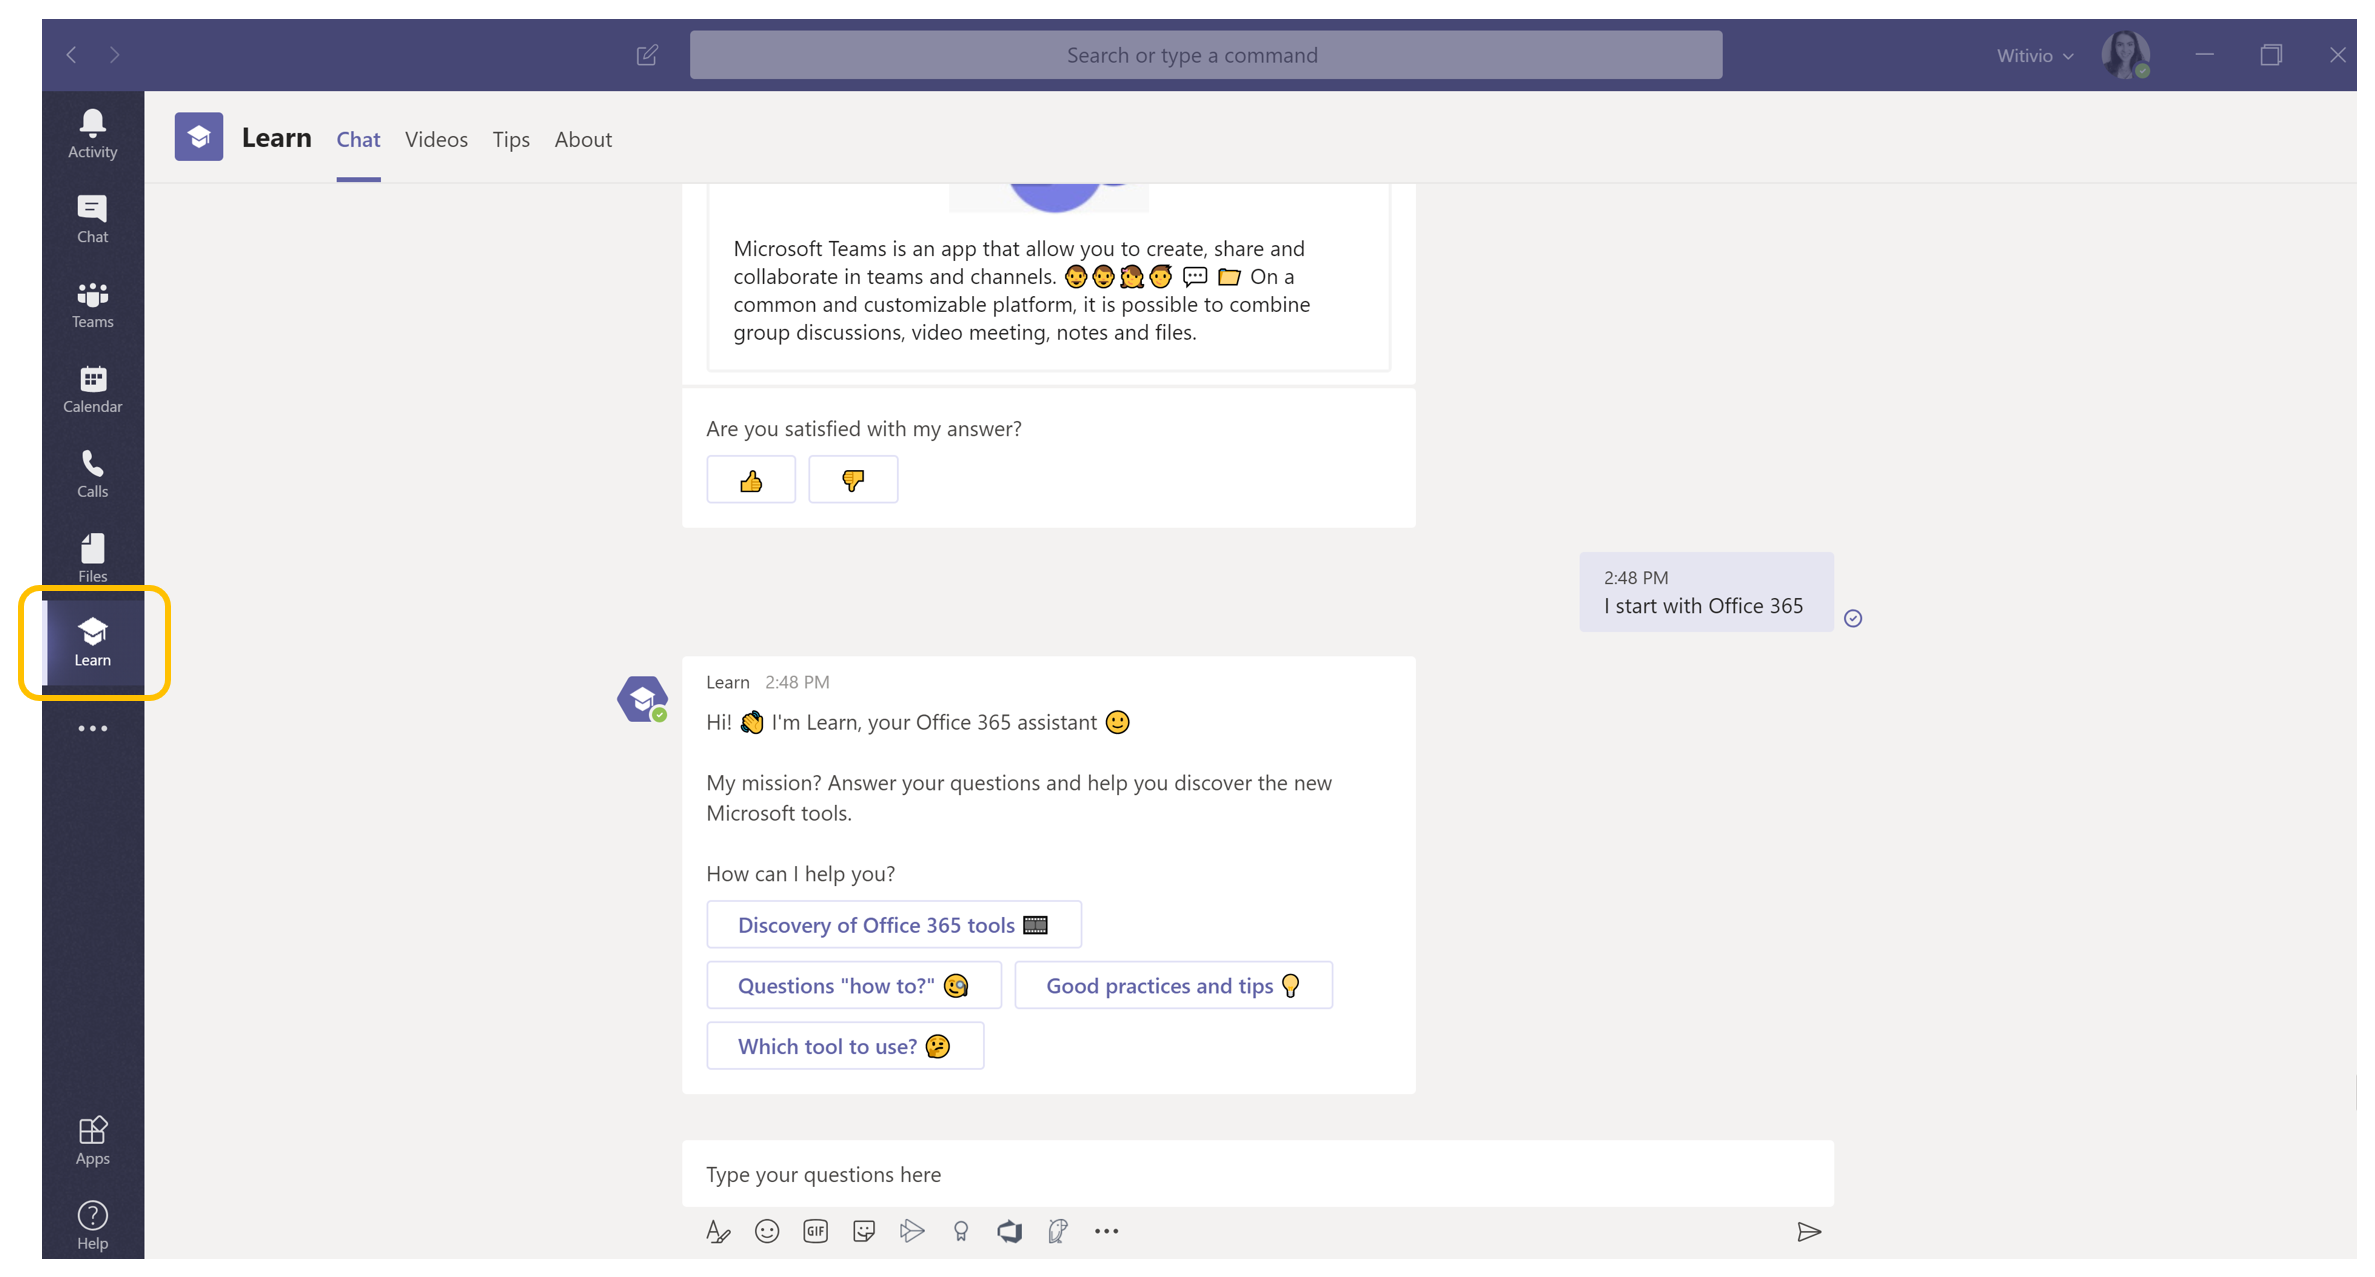2375x1277 pixels.
Task: Open the Teams section
Action: (x=92, y=304)
